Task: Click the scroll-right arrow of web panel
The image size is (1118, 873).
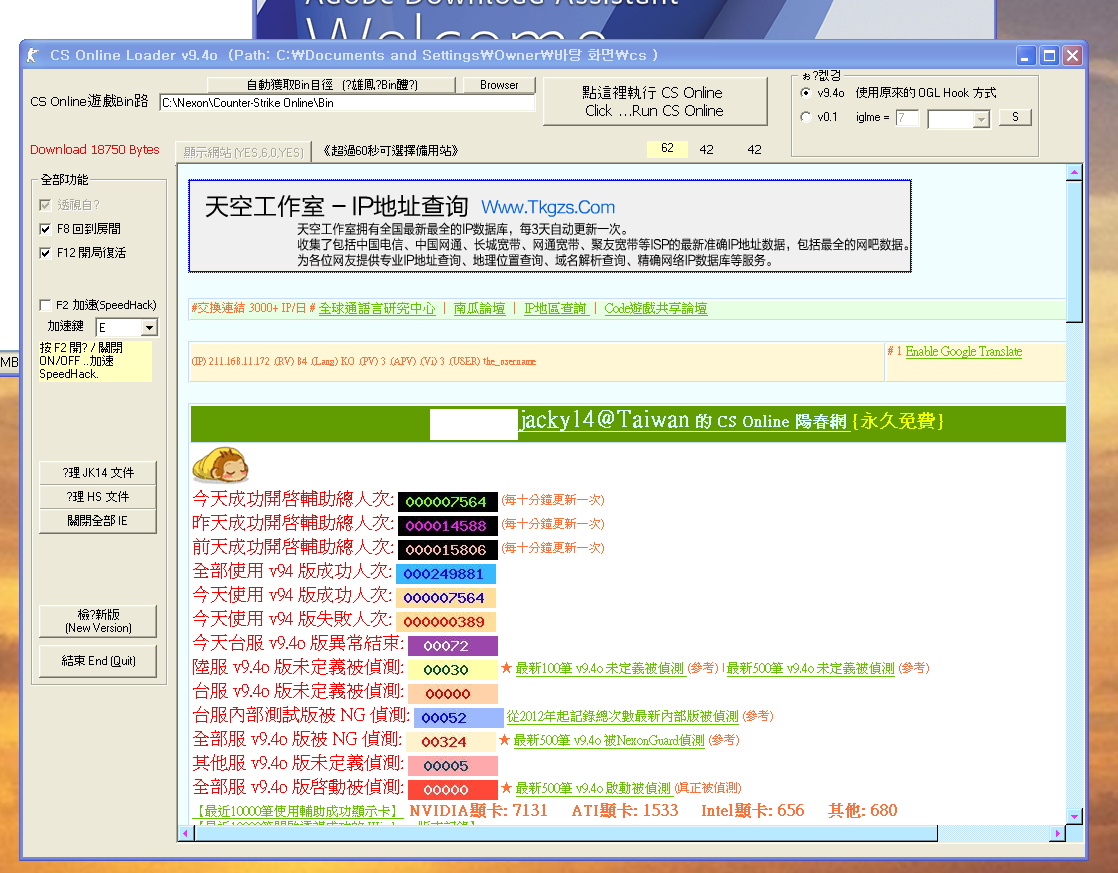Action: 1057,833
